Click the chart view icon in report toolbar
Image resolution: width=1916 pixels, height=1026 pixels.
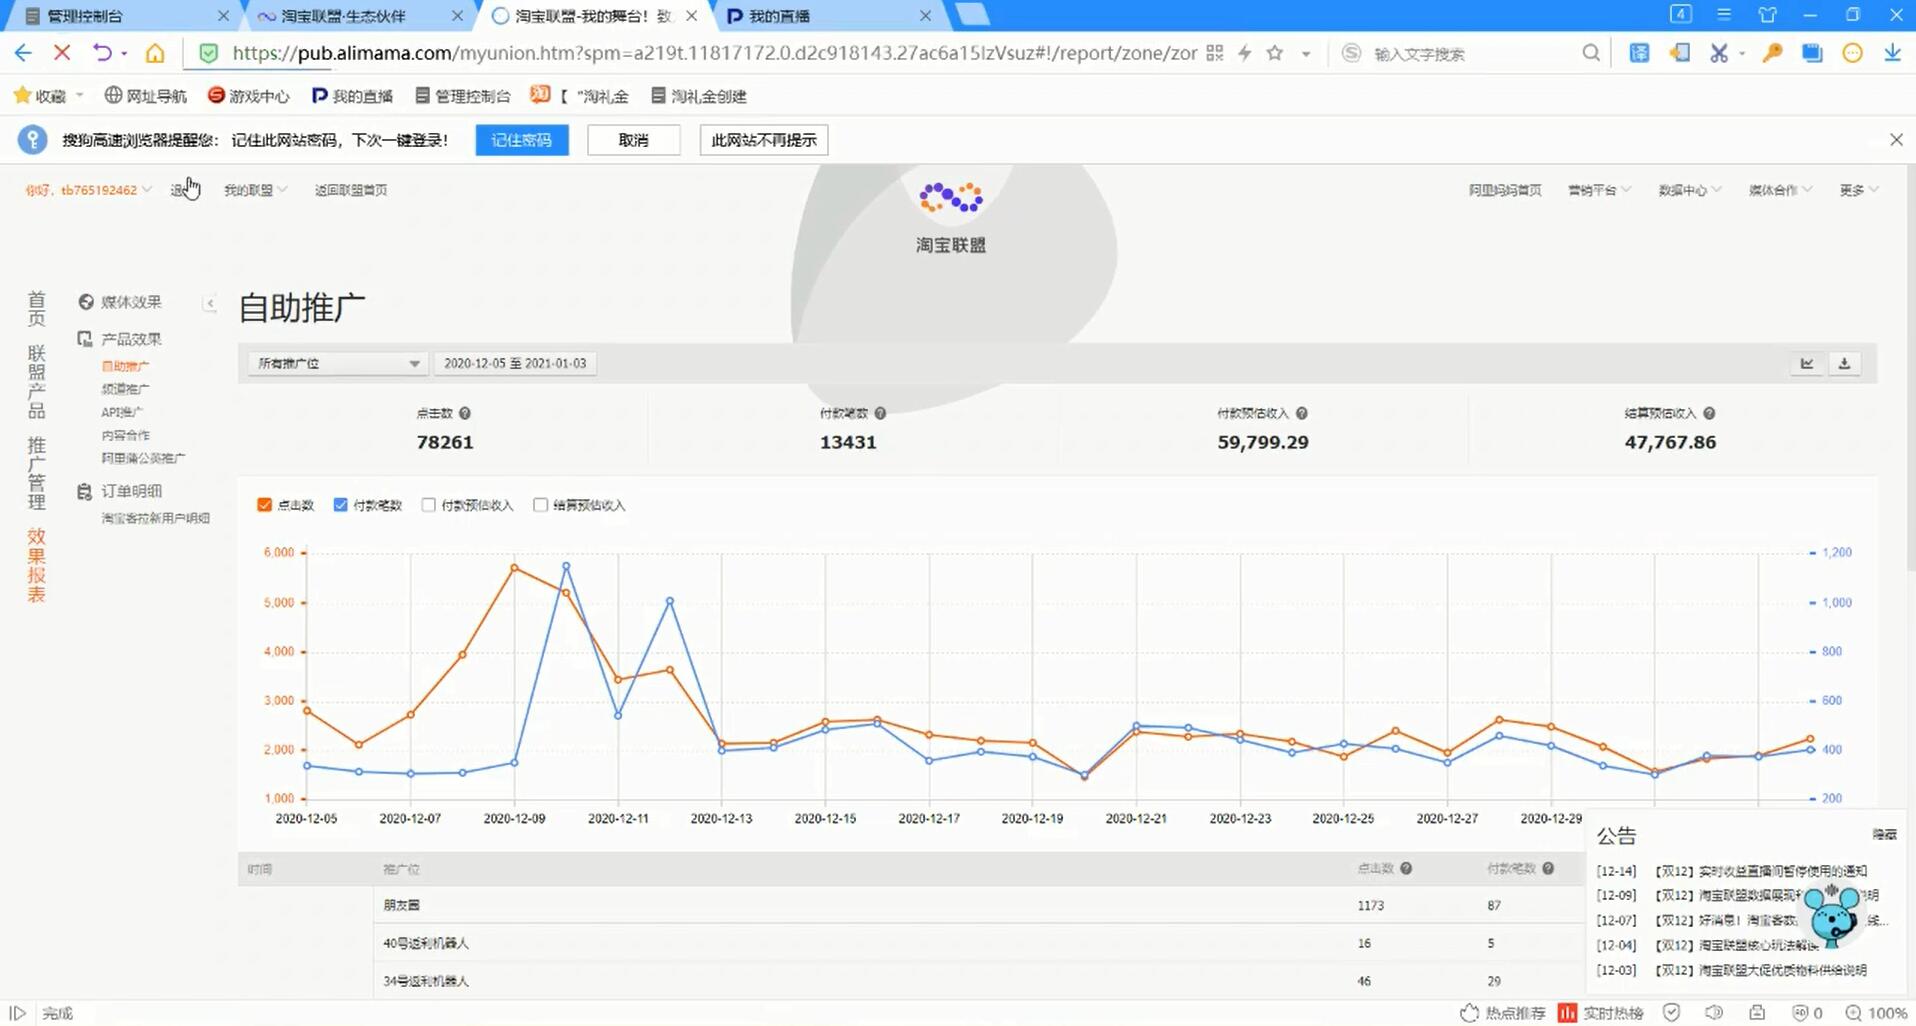pos(1806,364)
